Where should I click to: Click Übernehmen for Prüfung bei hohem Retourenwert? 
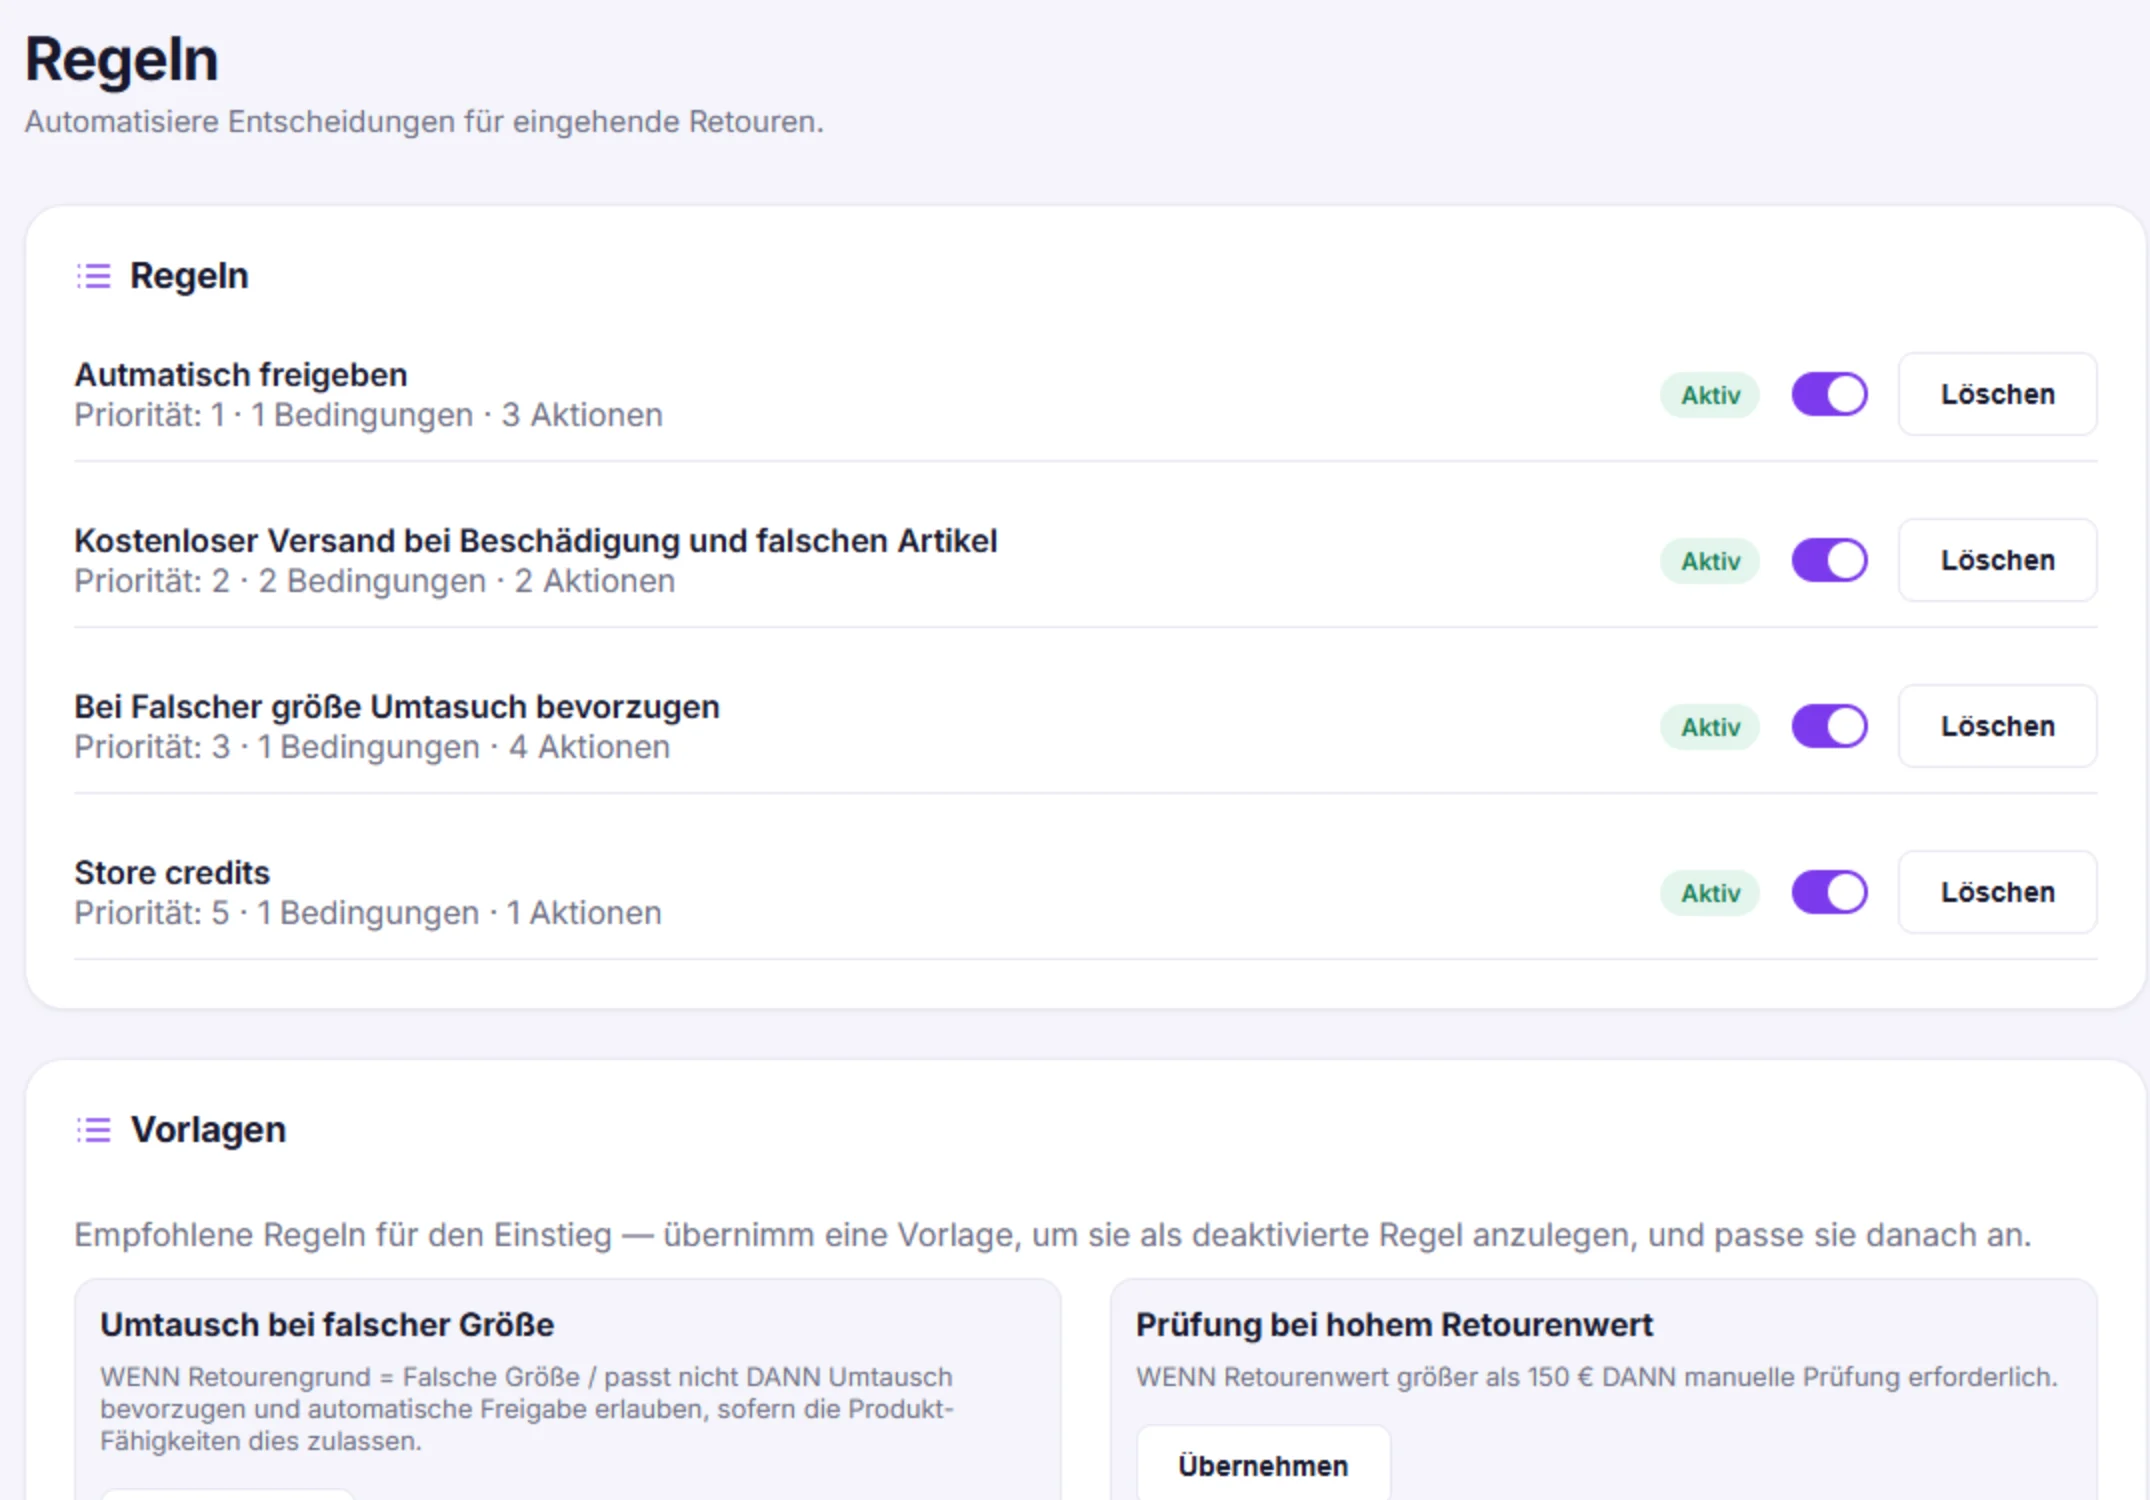(1263, 1465)
